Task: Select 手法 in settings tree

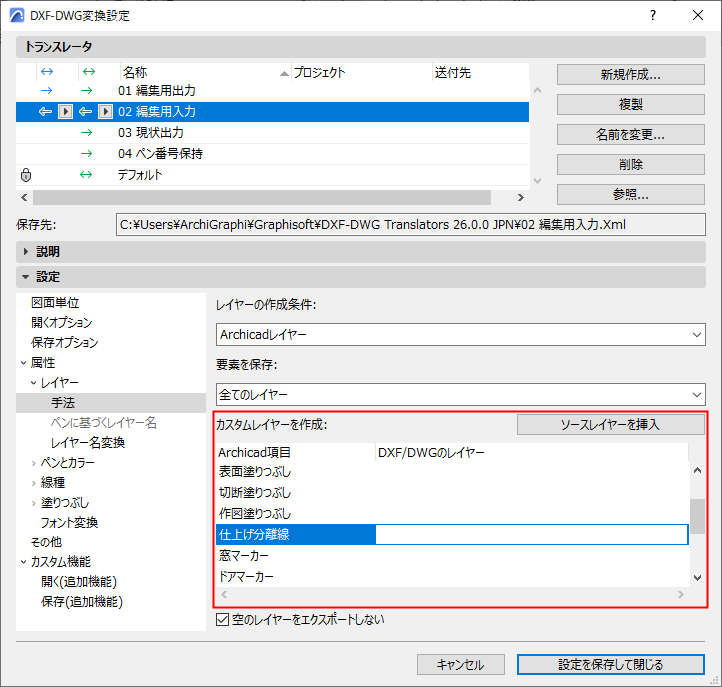Action: coord(63,402)
